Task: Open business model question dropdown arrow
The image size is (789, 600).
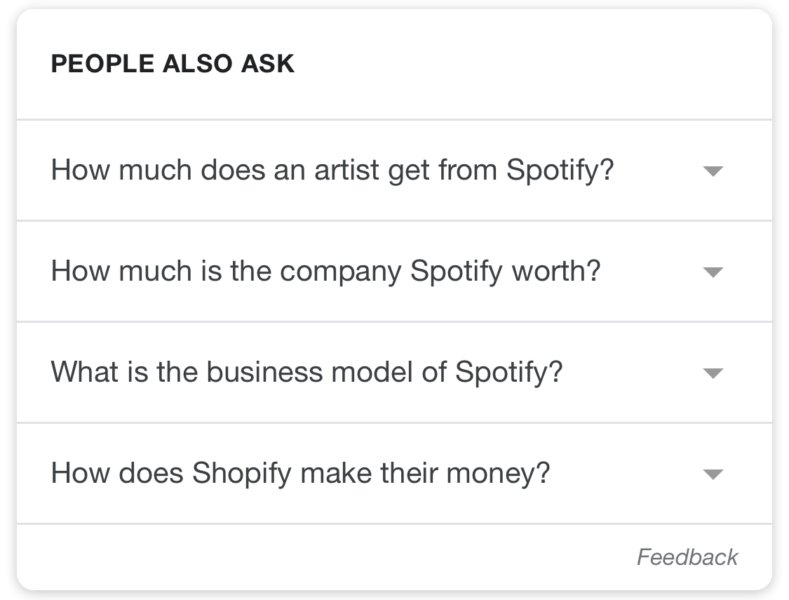Action: (x=712, y=373)
